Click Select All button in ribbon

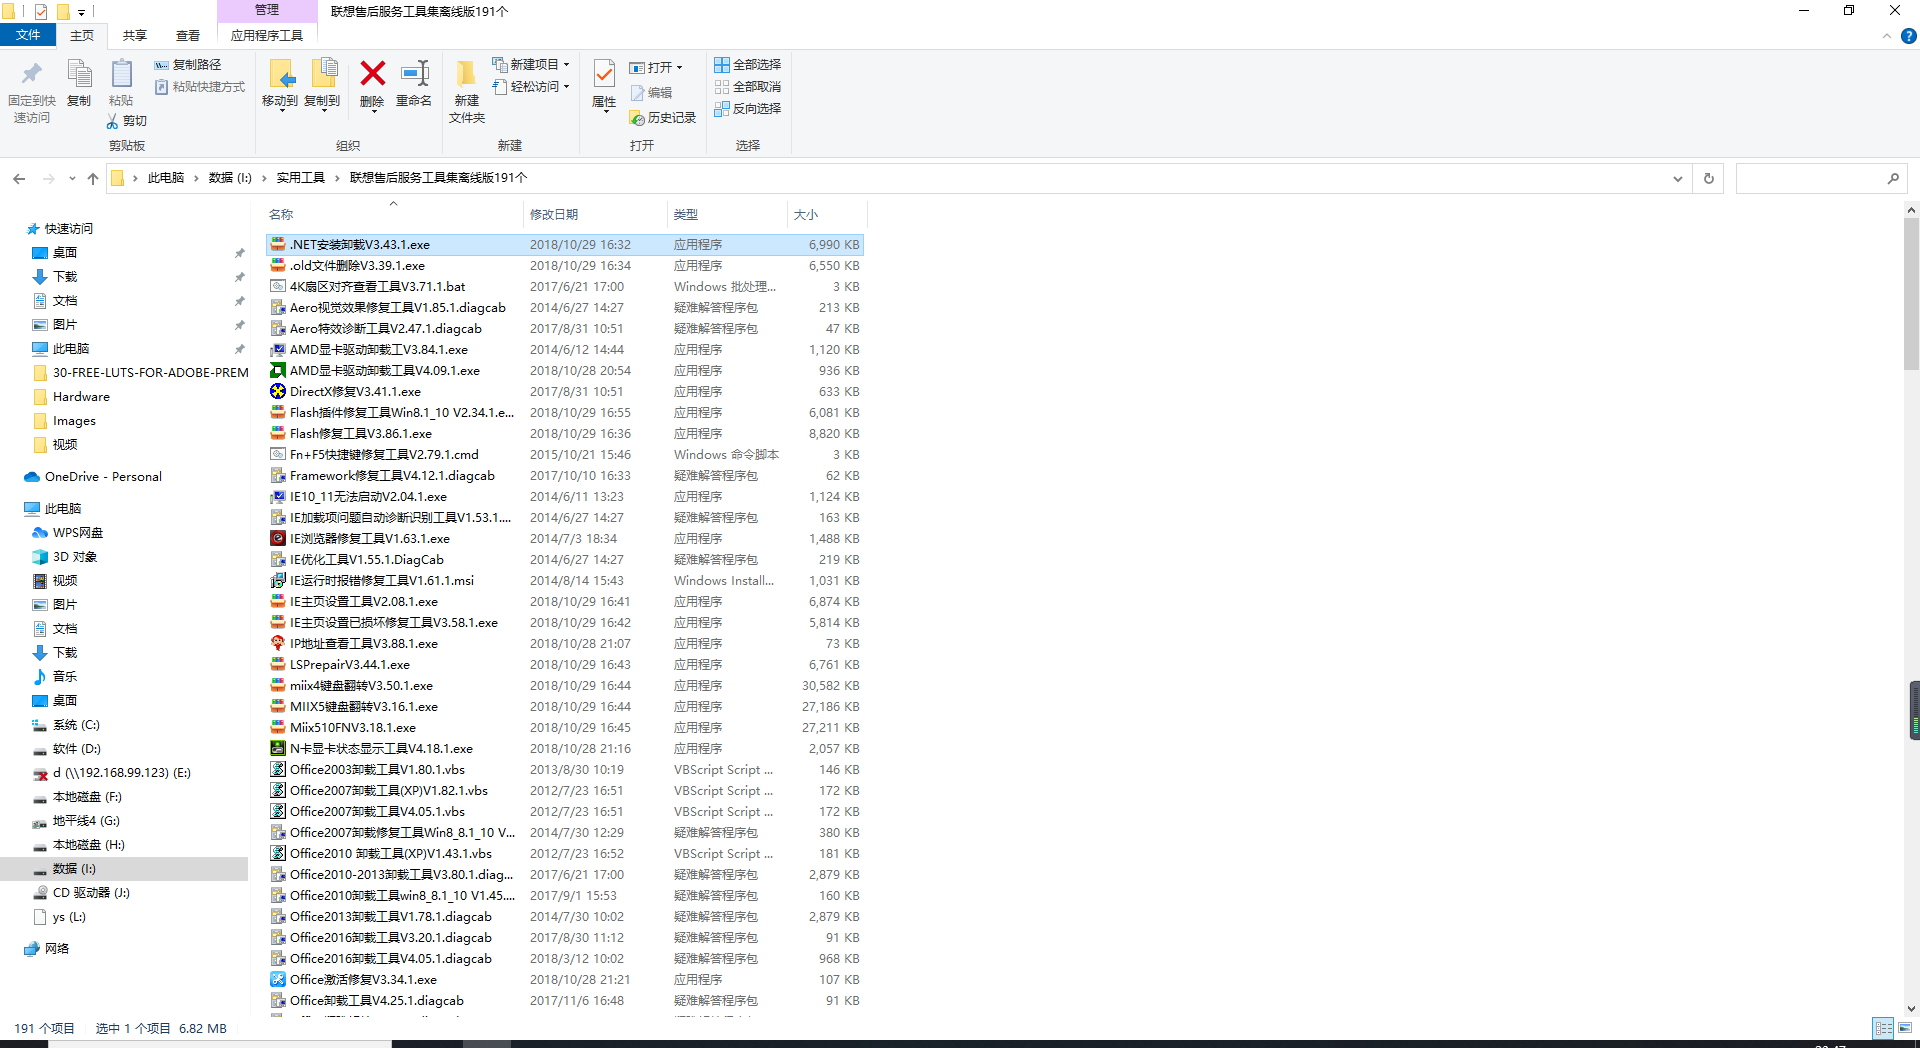(x=748, y=65)
